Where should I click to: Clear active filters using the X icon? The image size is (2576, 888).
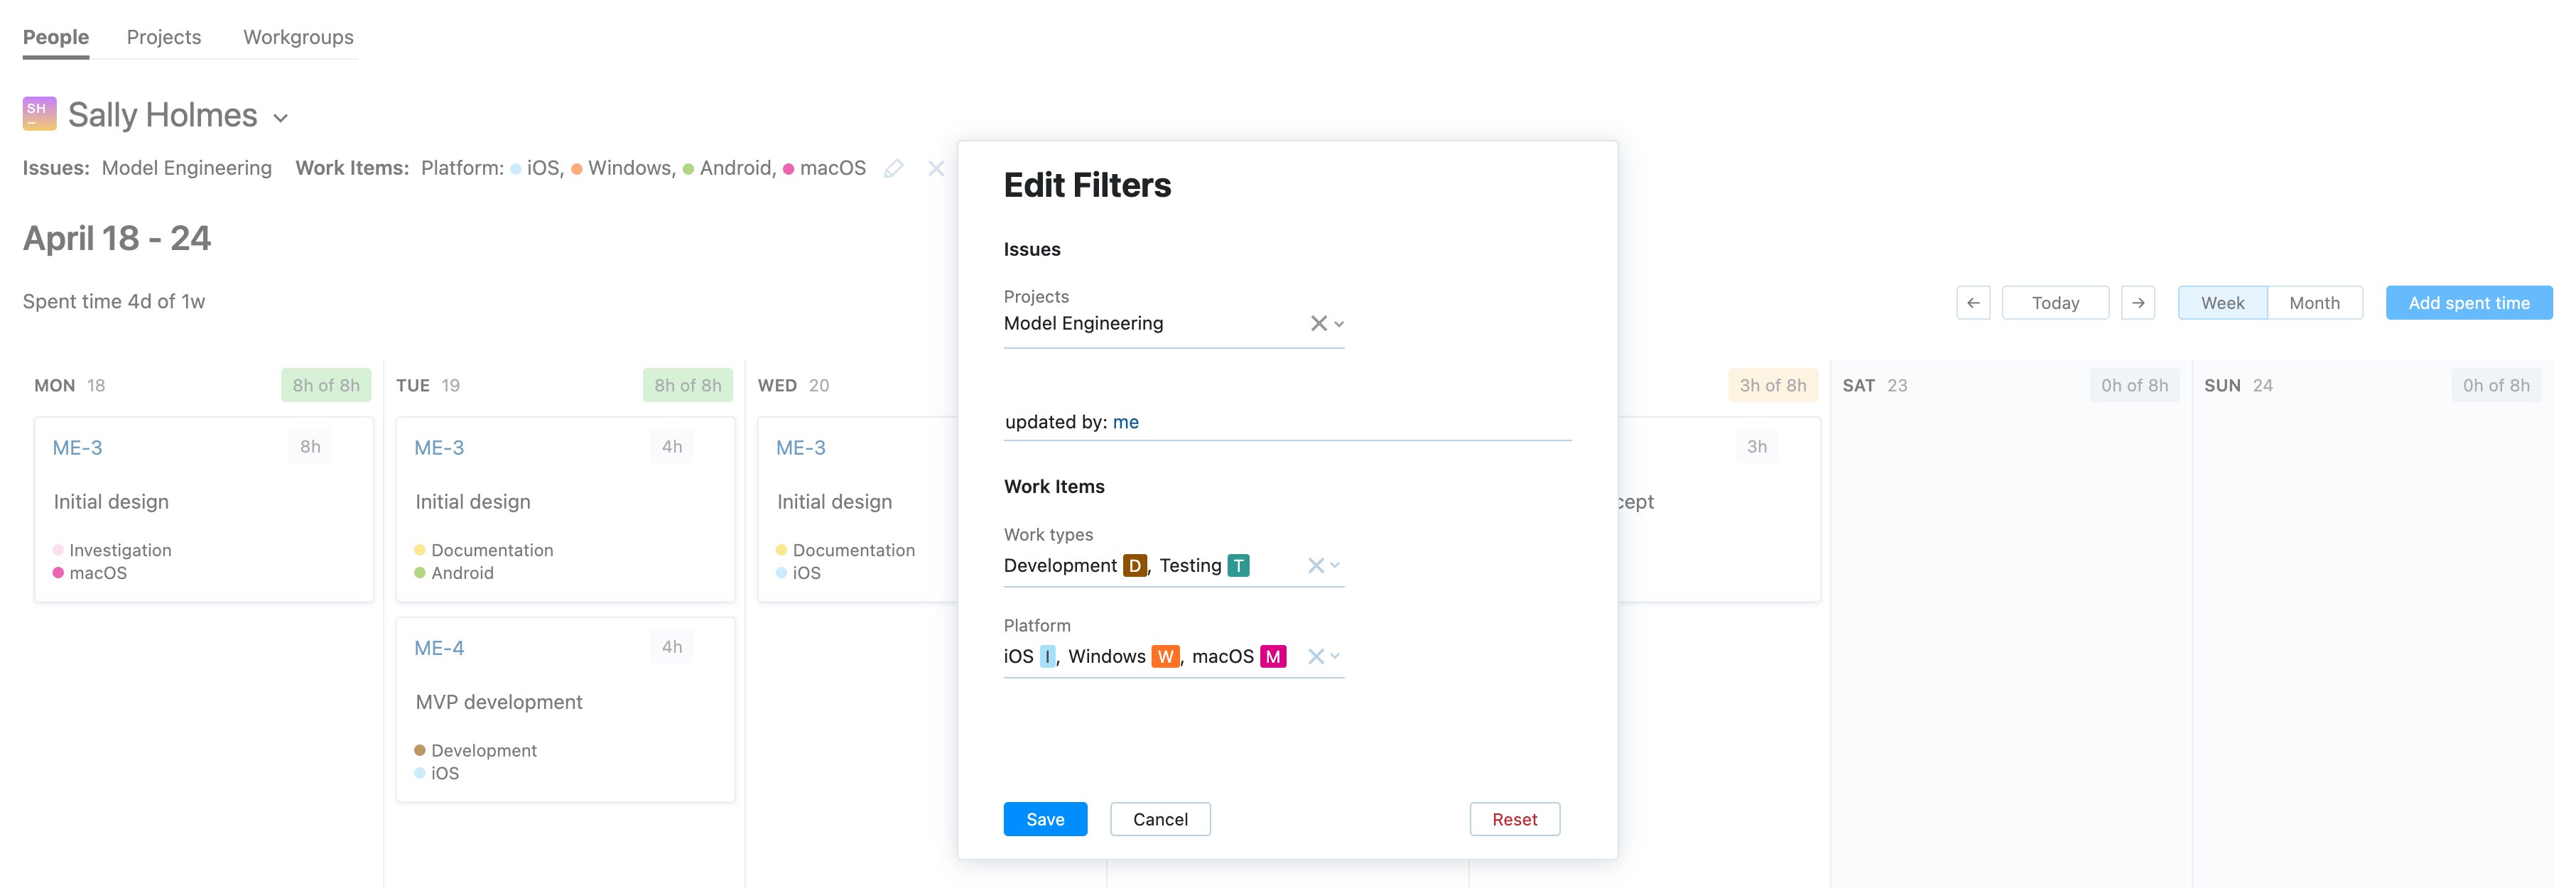click(936, 168)
